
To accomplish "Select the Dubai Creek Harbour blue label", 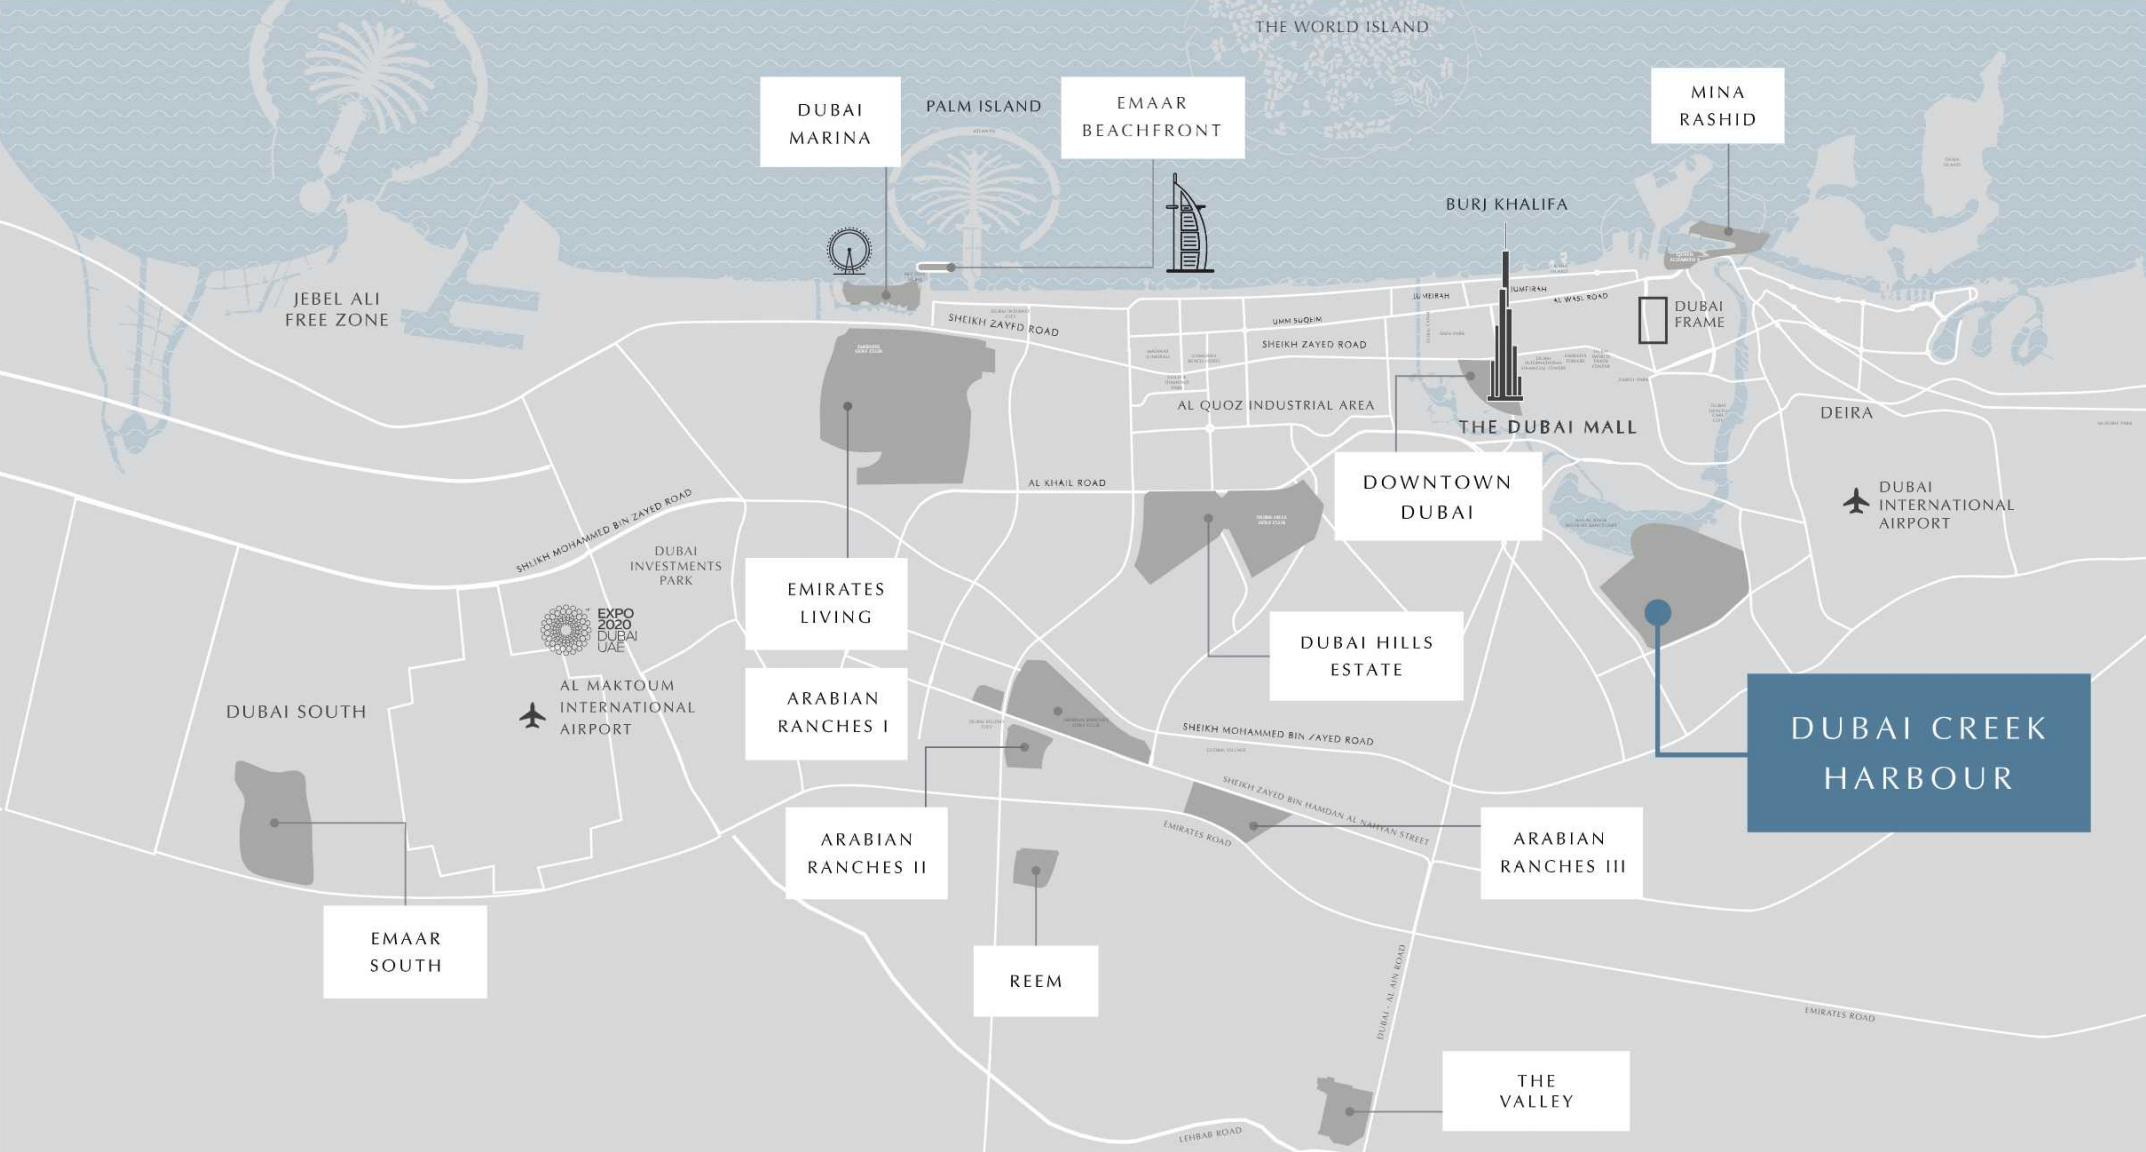I will [x=1918, y=752].
